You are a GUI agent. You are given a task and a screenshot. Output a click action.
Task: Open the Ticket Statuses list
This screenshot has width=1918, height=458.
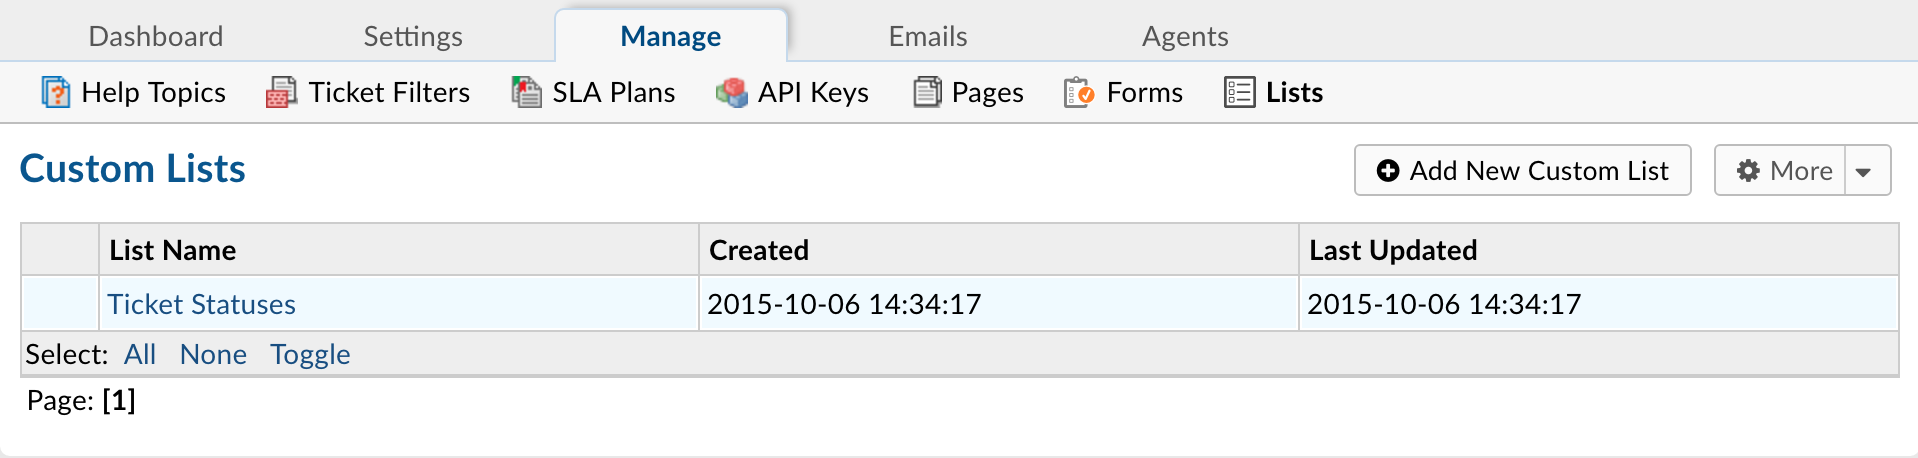pos(202,304)
